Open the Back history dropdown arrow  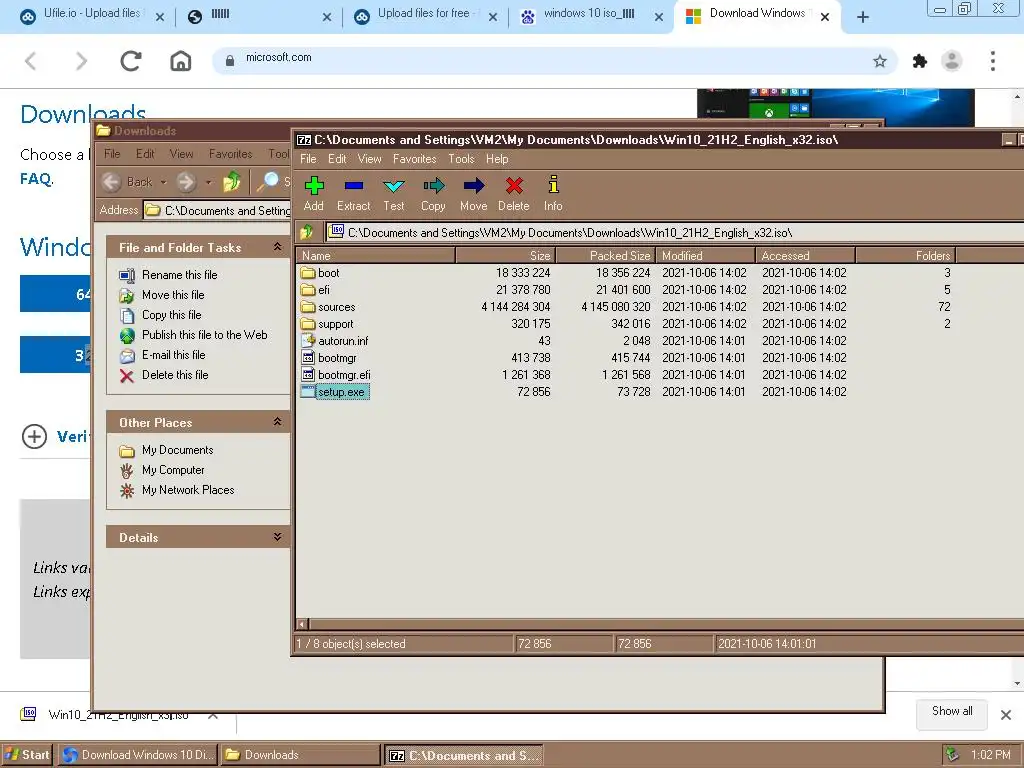(163, 182)
